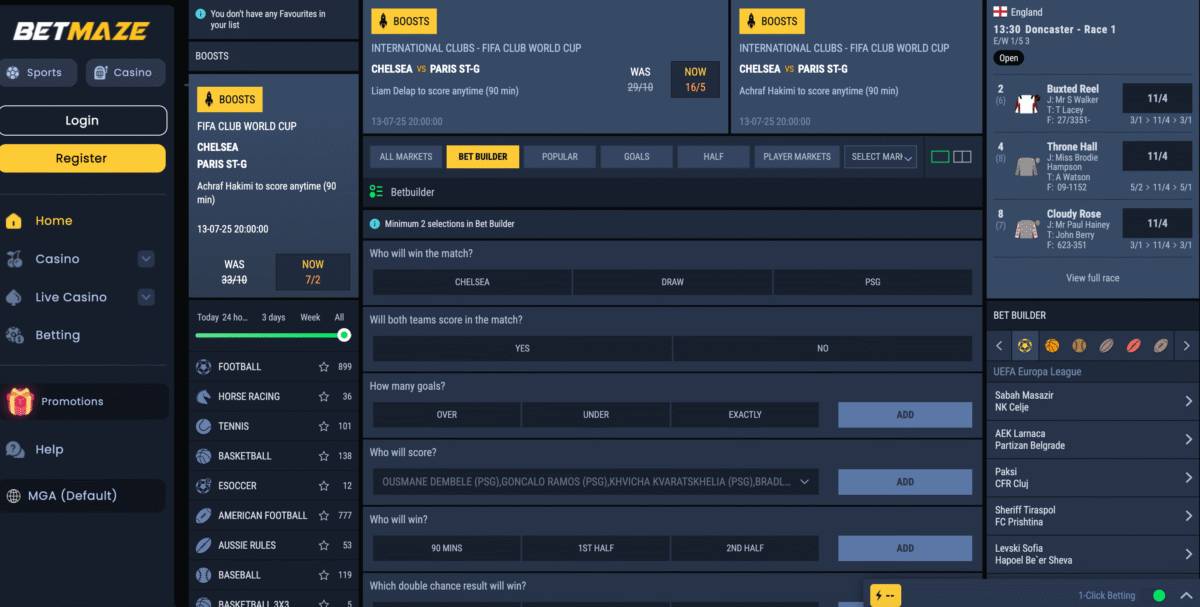The image size is (1200, 607).
Task: Favourite Baseball with its star
Action: point(323,575)
